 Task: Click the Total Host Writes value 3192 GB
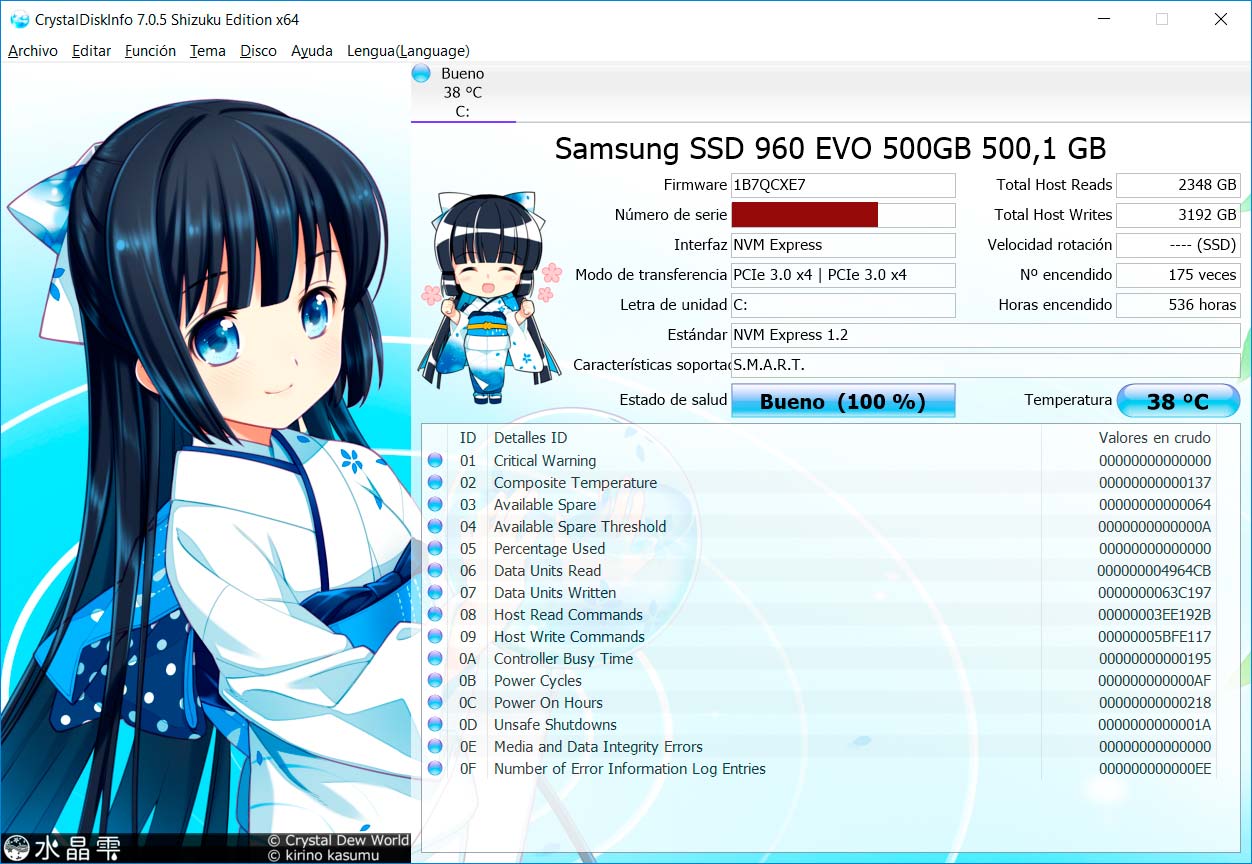(1178, 215)
